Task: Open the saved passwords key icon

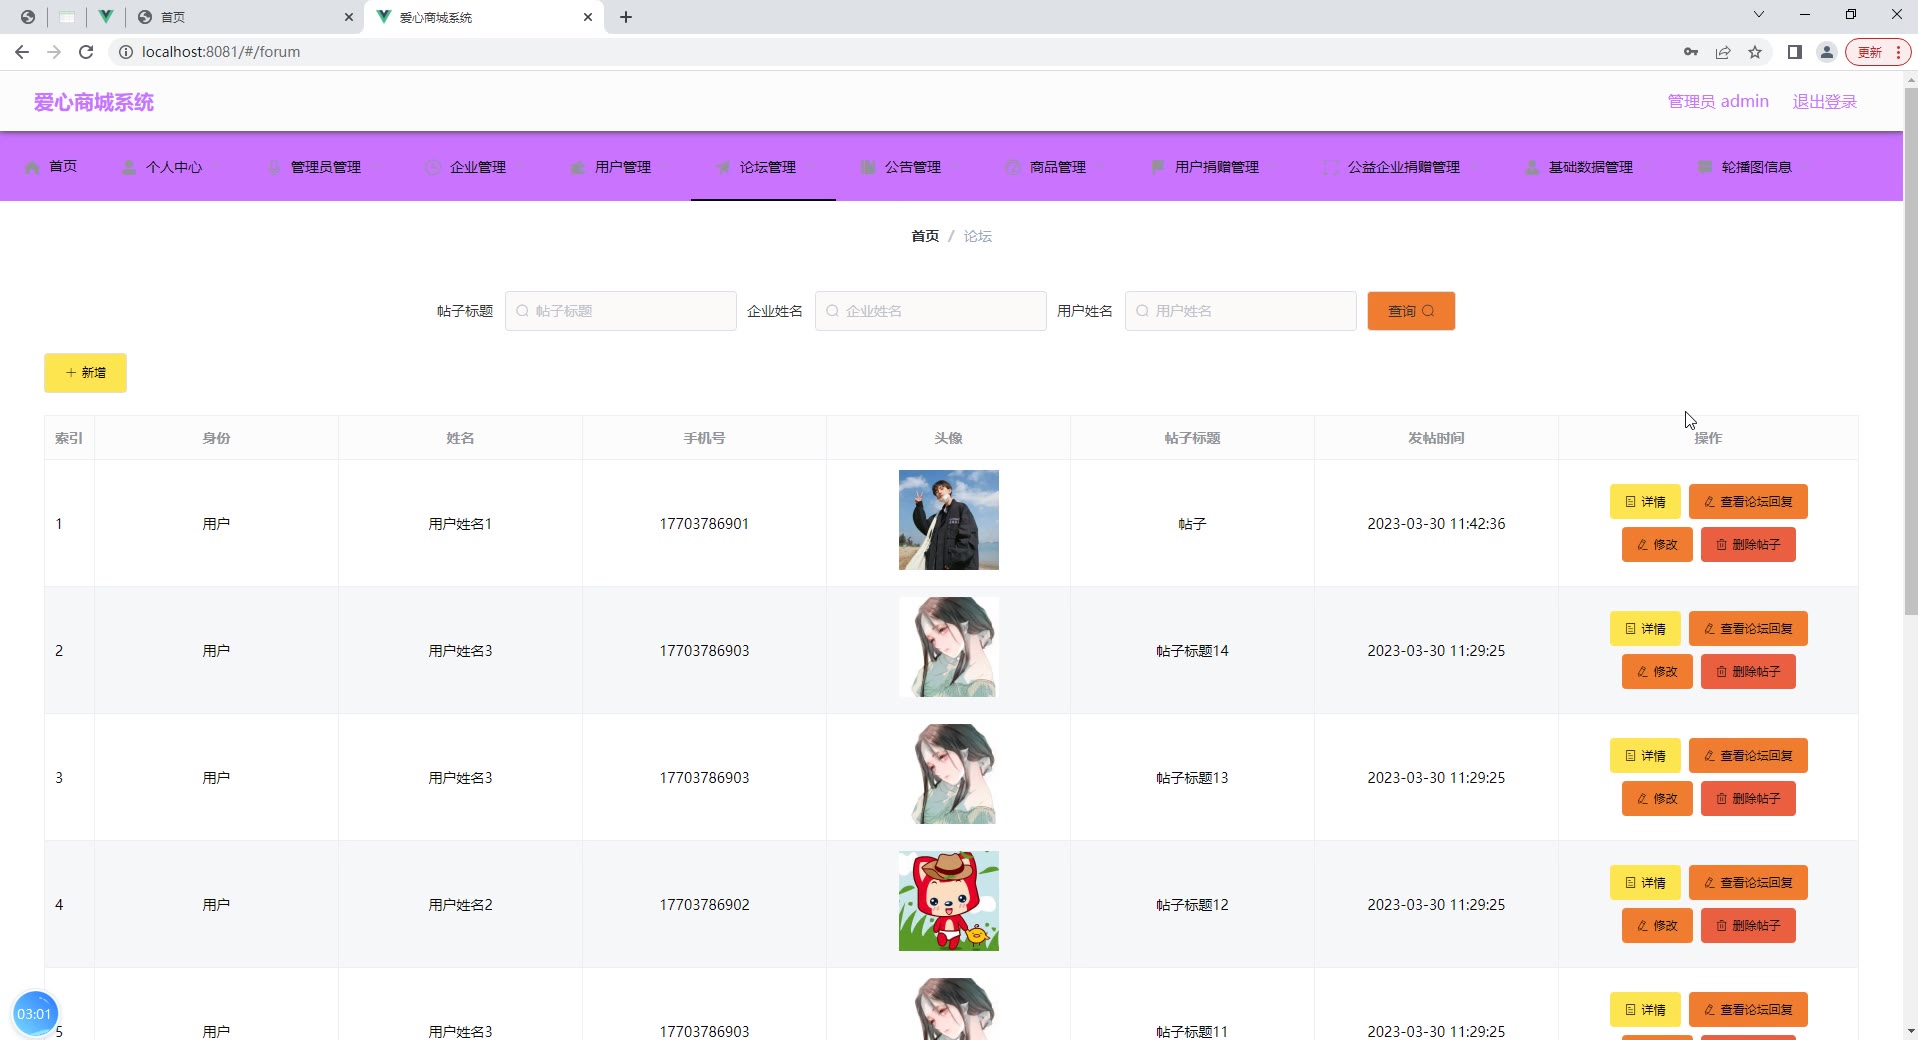Action: click(x=1690, y=52)
